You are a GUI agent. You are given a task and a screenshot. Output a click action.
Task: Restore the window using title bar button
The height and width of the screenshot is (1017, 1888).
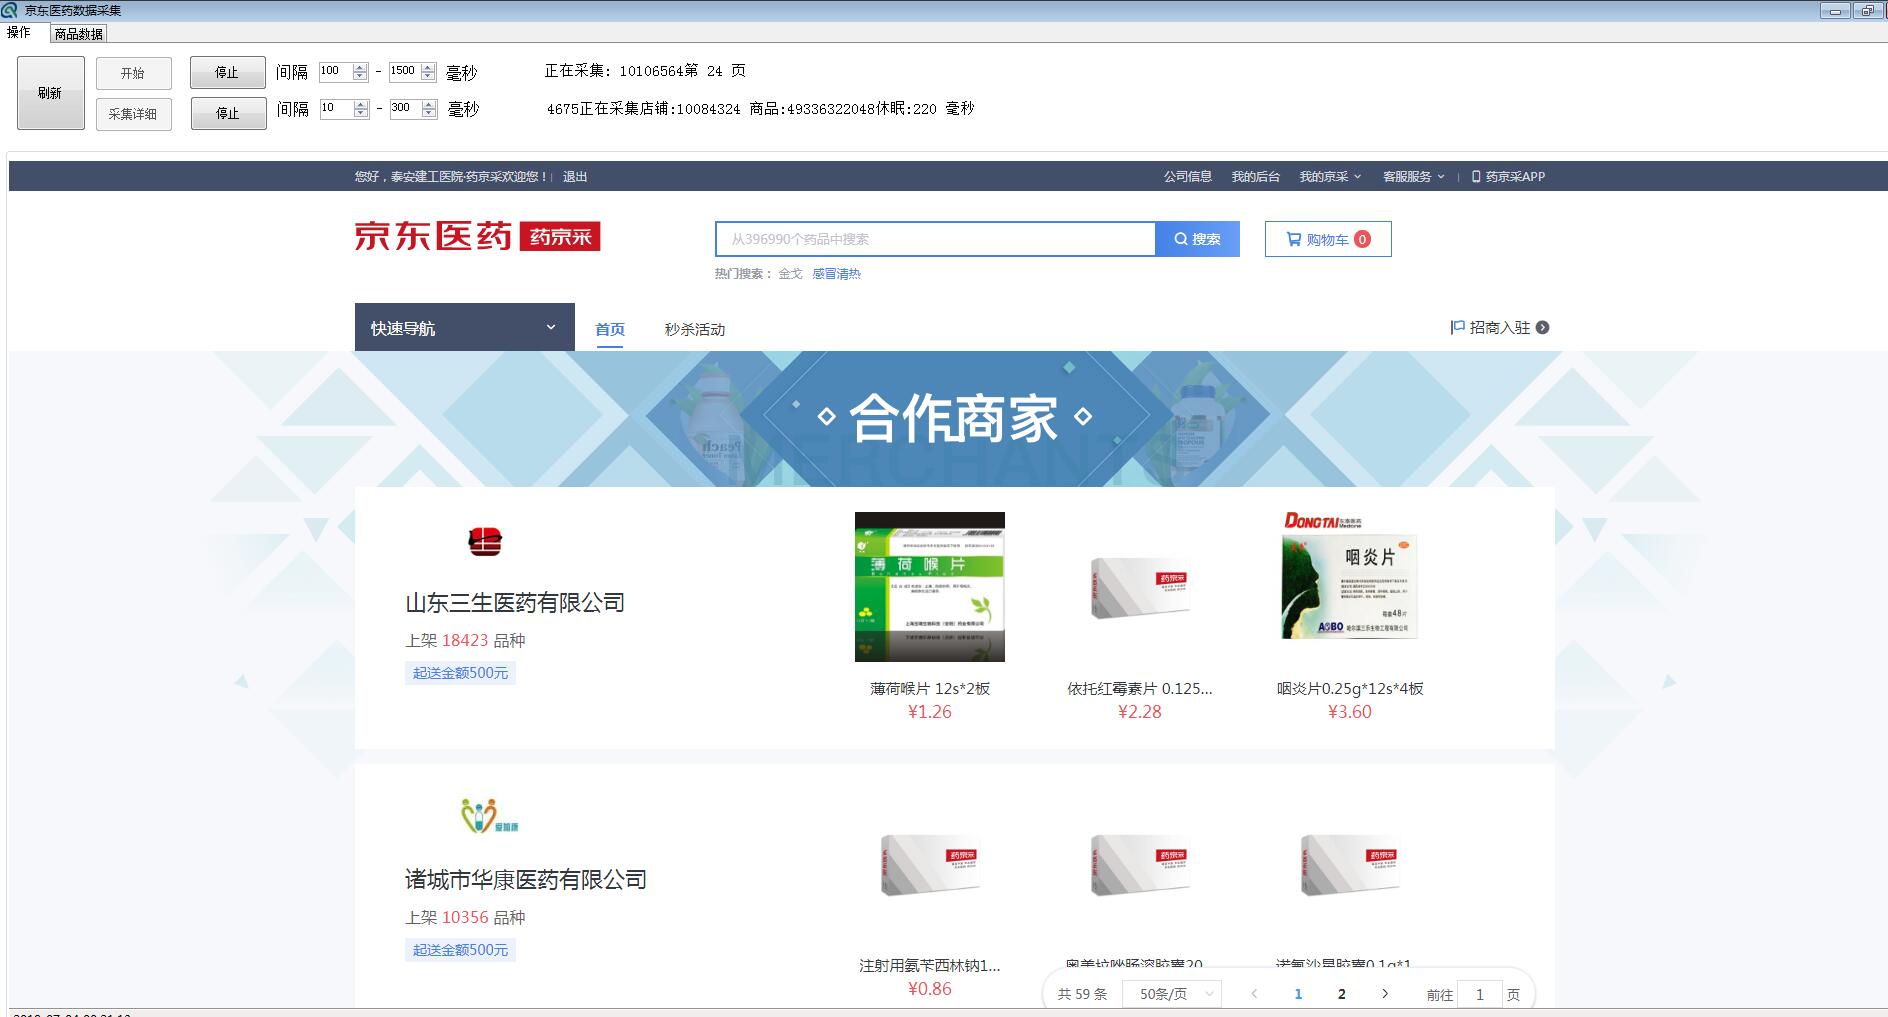(1867, 11)
